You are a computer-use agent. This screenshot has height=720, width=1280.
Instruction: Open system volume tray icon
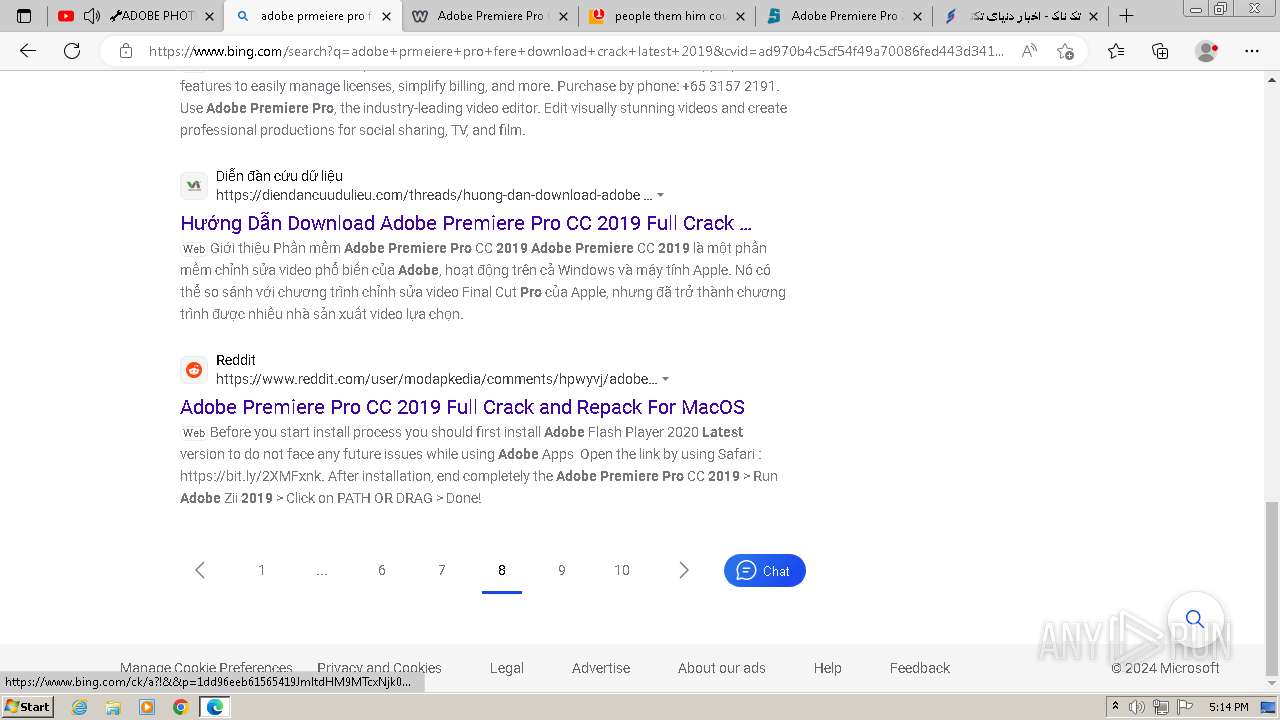coord(1137,707)
